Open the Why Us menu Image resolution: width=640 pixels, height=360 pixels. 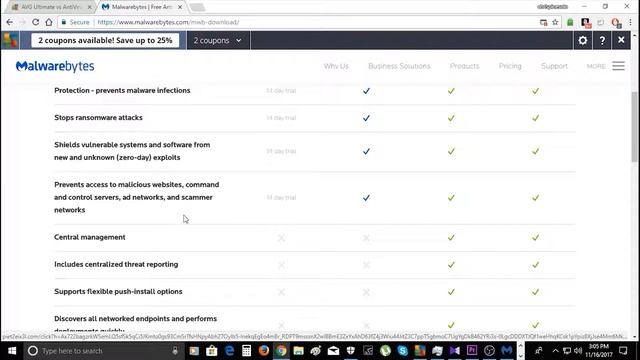point(336,66)
